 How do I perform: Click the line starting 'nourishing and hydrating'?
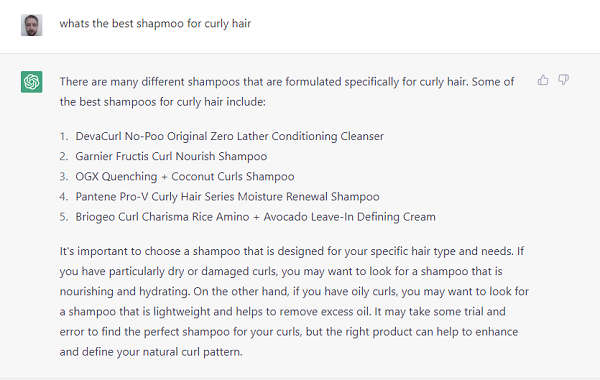point(294,292)
